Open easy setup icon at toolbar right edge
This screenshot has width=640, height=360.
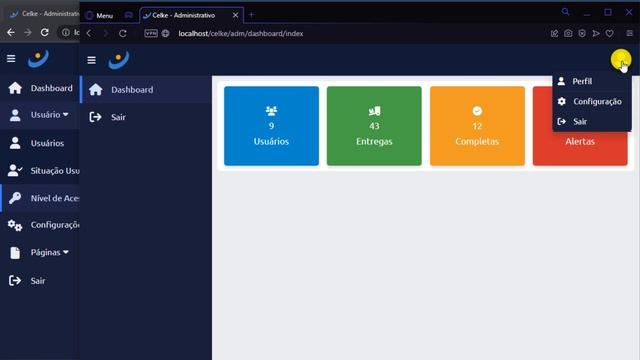629,33
